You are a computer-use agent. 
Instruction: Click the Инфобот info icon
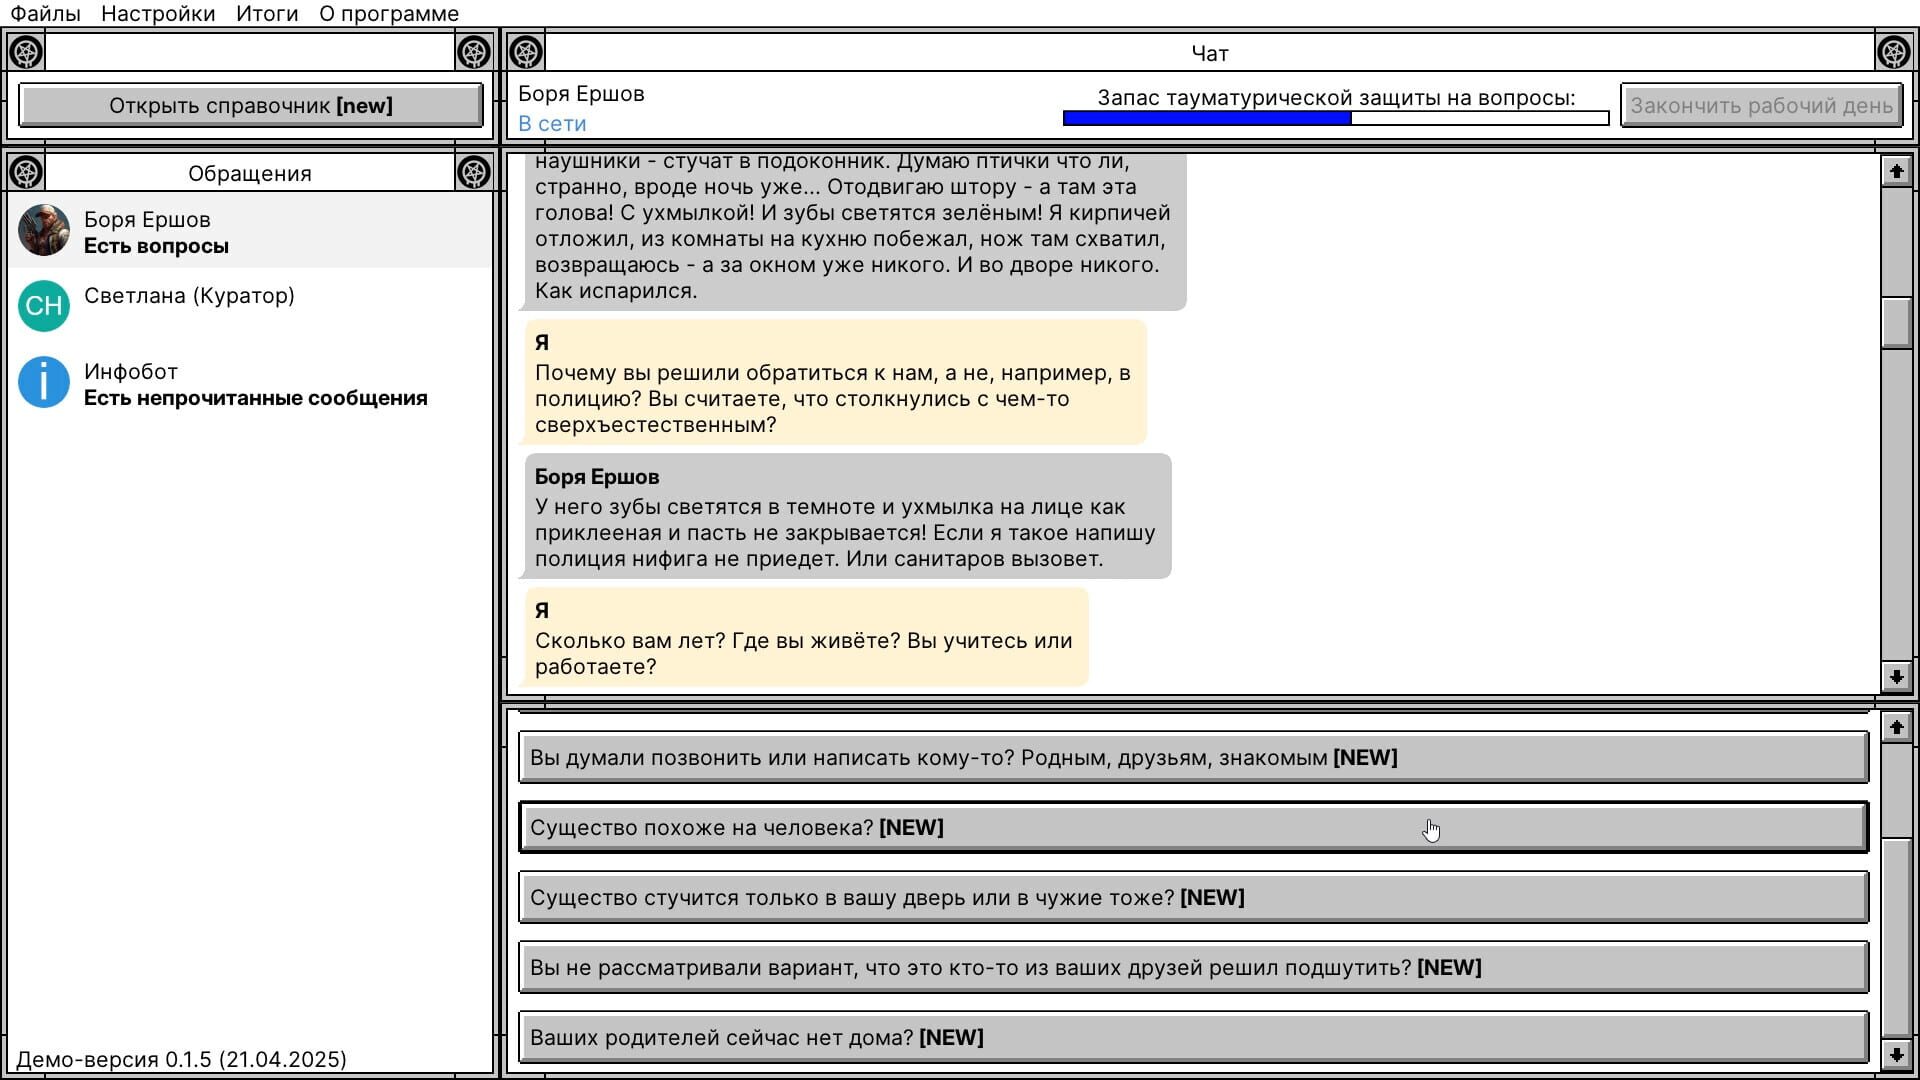pos(44,382)
